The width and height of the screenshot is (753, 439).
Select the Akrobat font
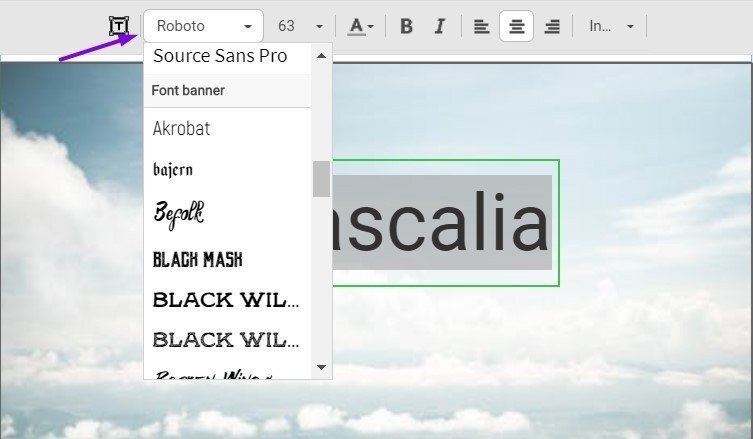point(181,129)
